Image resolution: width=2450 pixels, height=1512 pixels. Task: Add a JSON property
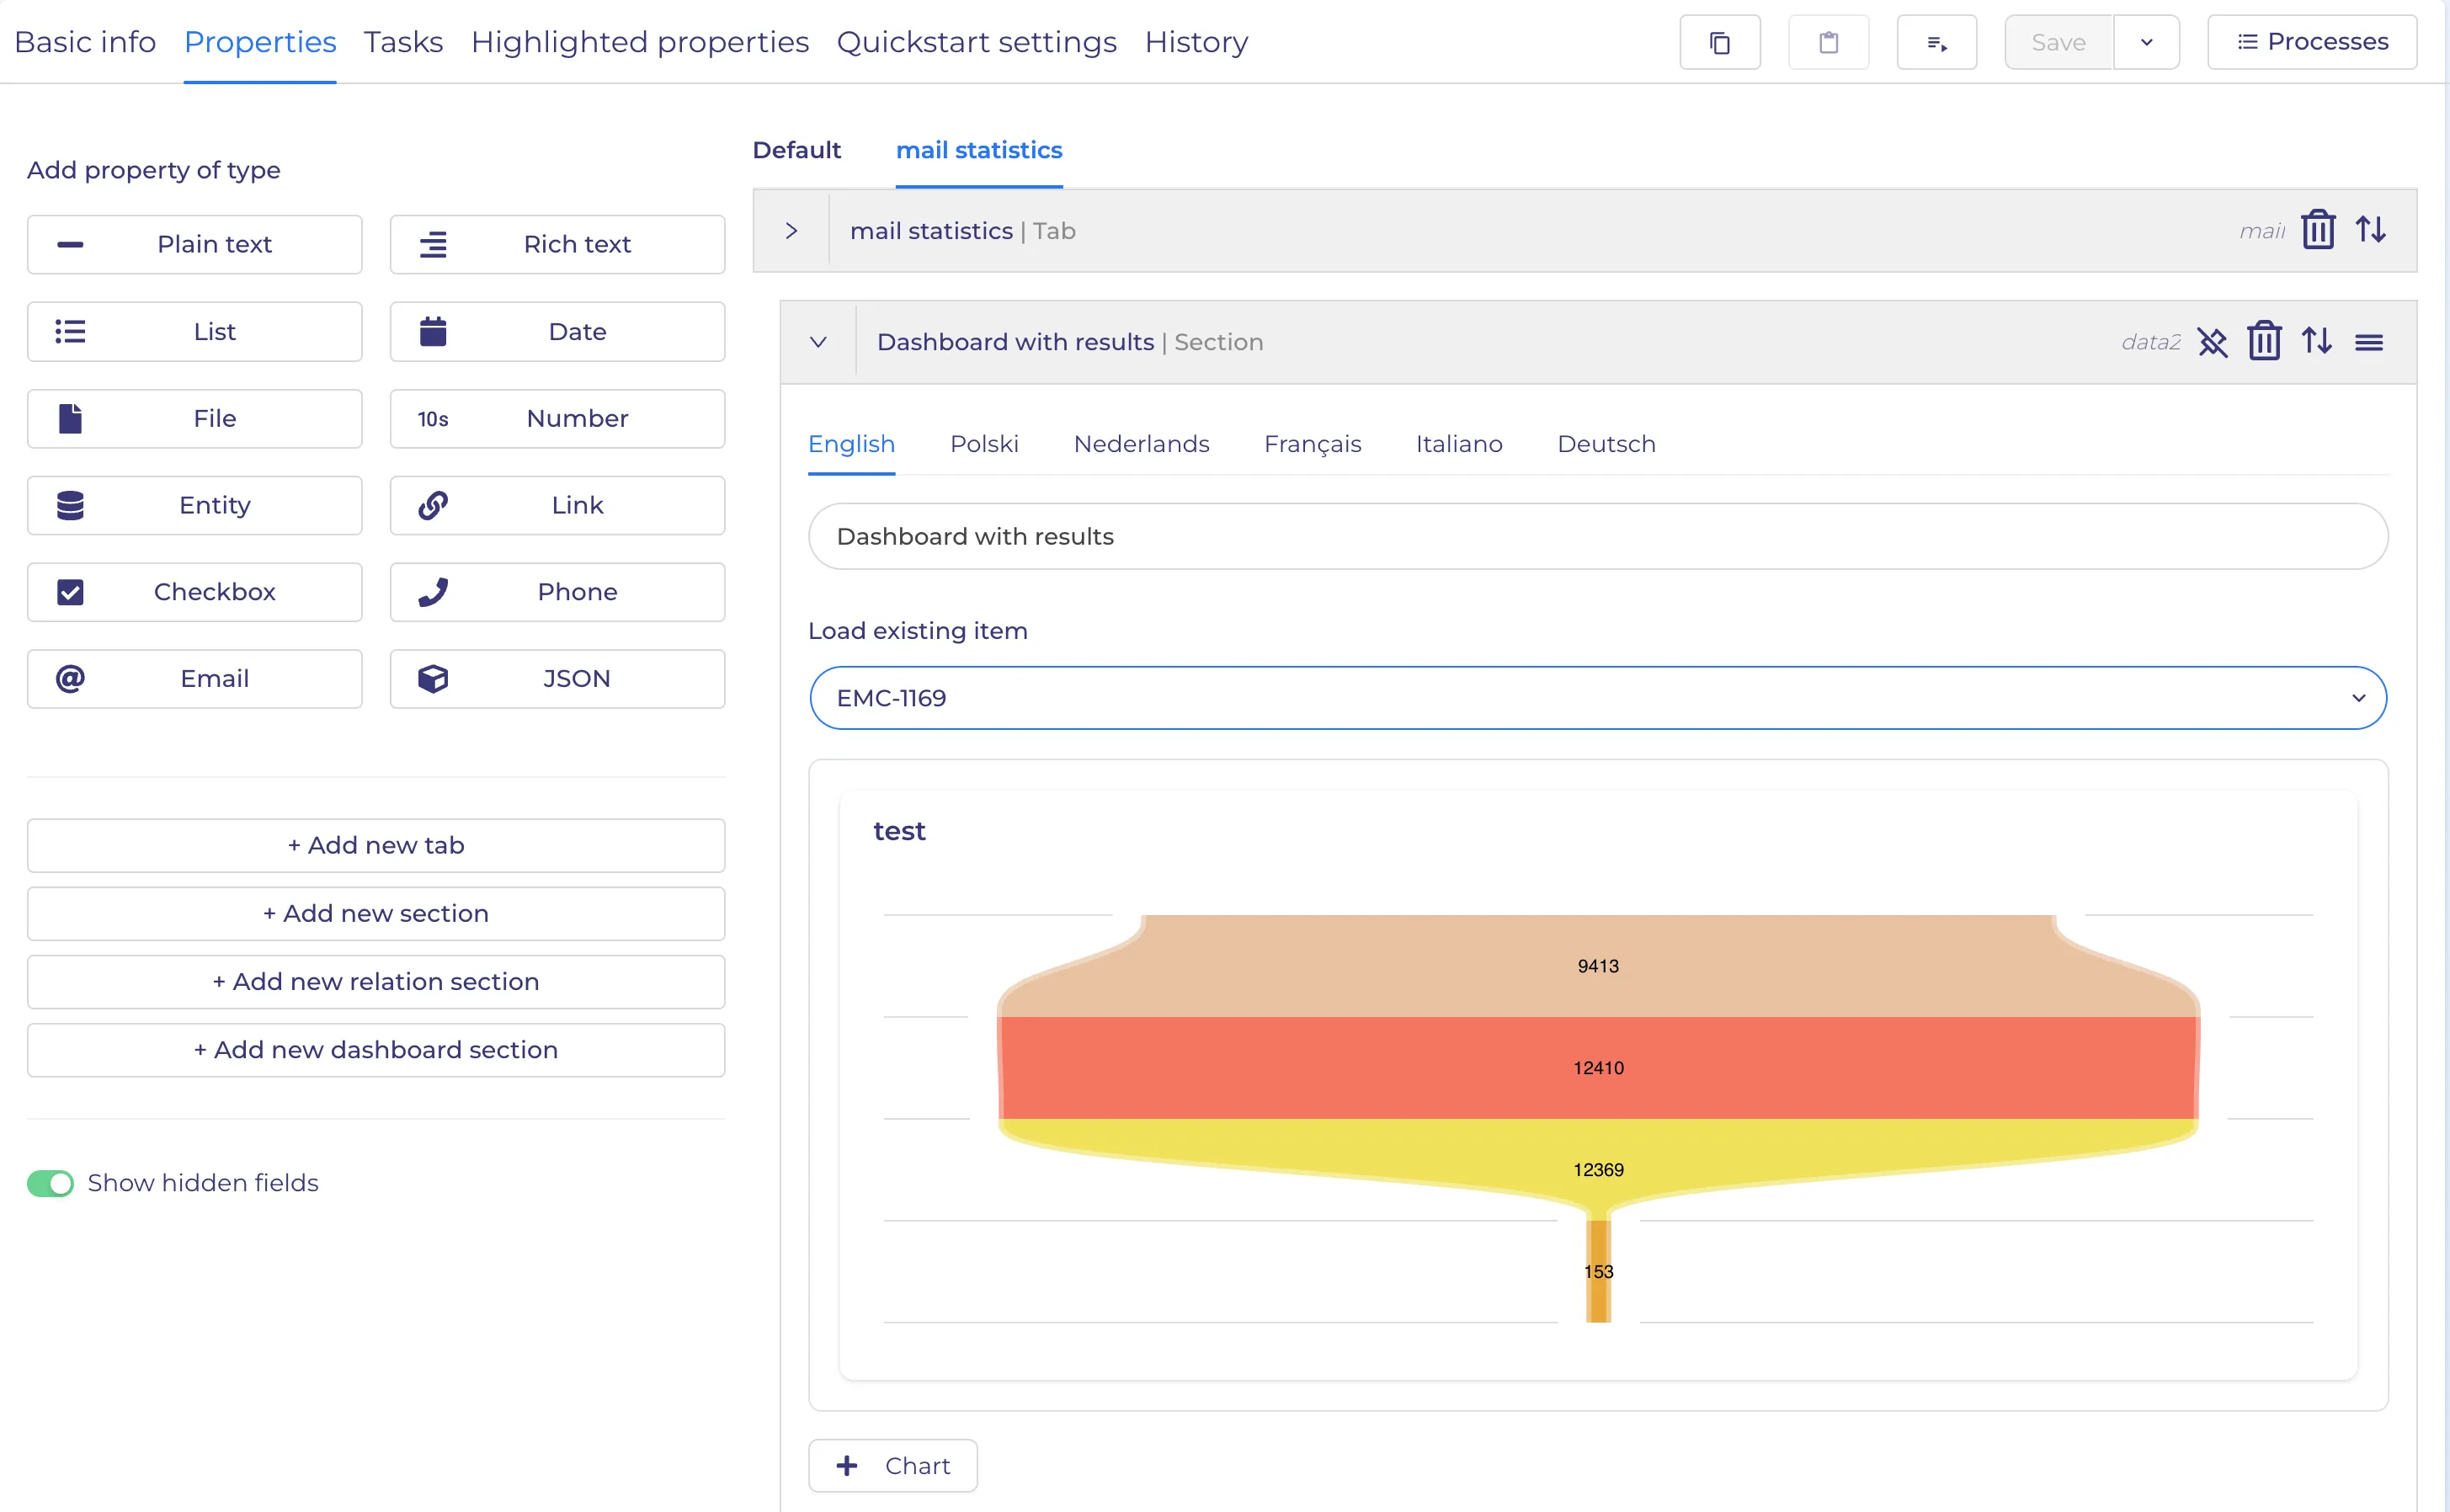(x=557, y=679)
